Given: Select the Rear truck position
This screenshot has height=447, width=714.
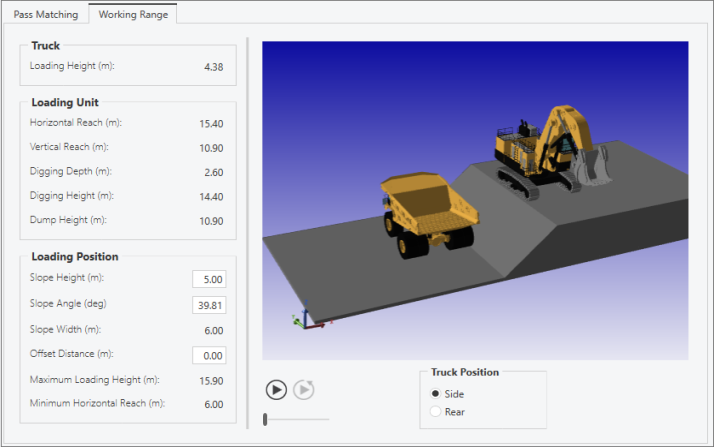Looking at the screenshot, I should pyautogui.click(x=435, y=411).
